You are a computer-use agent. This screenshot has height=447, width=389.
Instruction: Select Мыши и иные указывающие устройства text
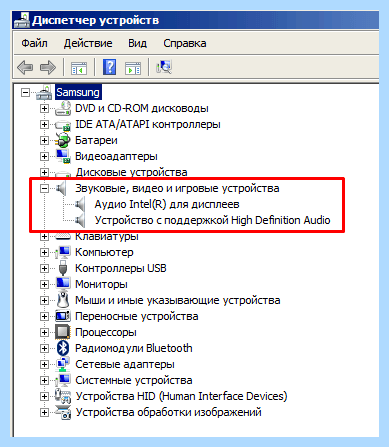pyautogui.click(x=178, y=300)
